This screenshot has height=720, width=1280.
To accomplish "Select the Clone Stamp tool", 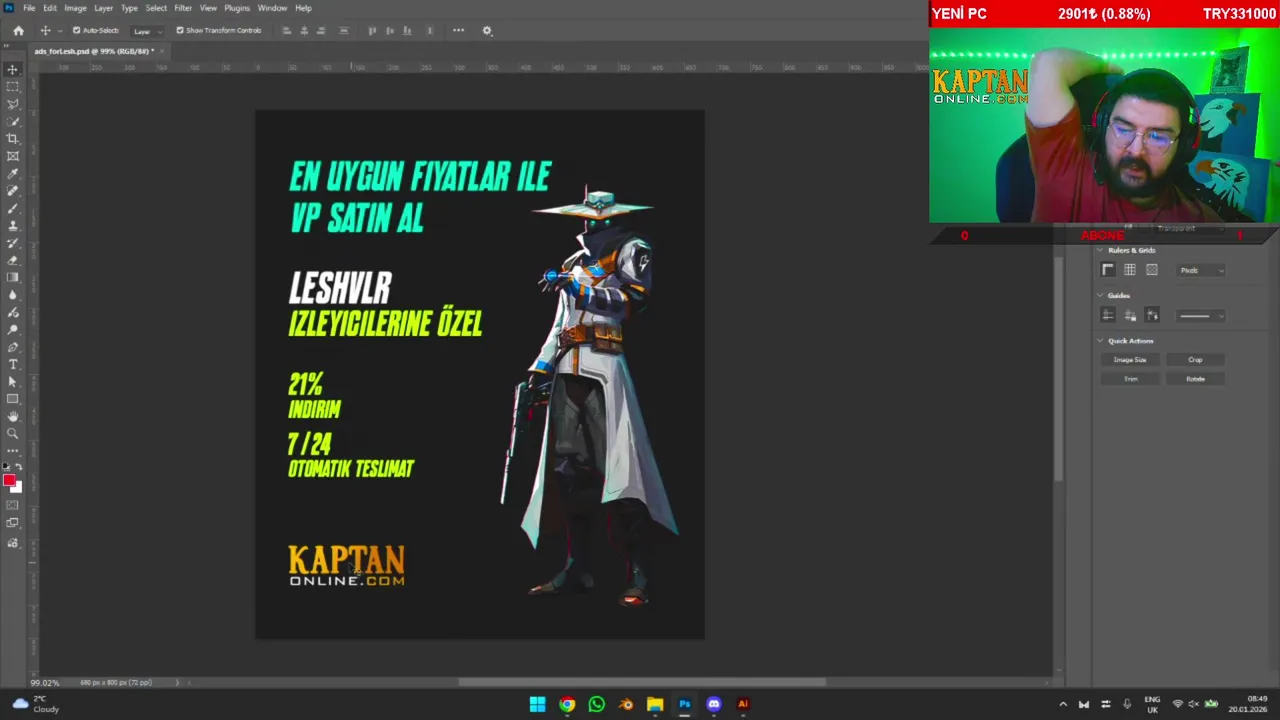I will 13,225.
